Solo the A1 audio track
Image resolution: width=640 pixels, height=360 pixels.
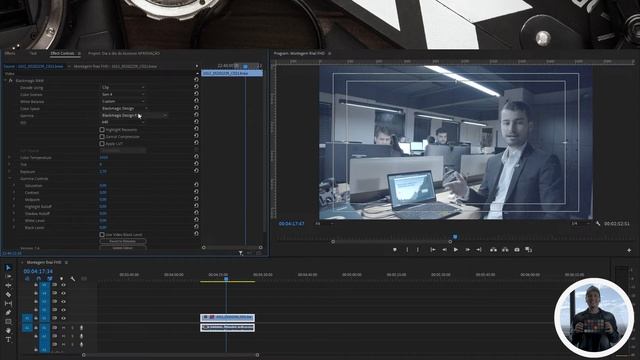72,328
